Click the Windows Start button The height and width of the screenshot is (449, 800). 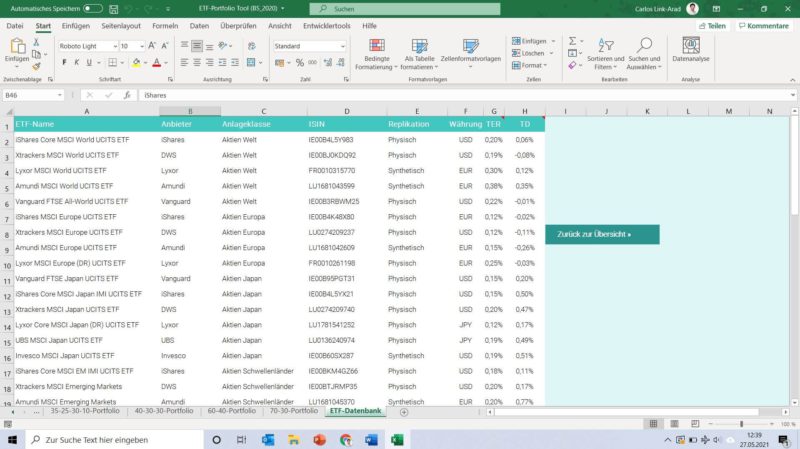[12, 440]
